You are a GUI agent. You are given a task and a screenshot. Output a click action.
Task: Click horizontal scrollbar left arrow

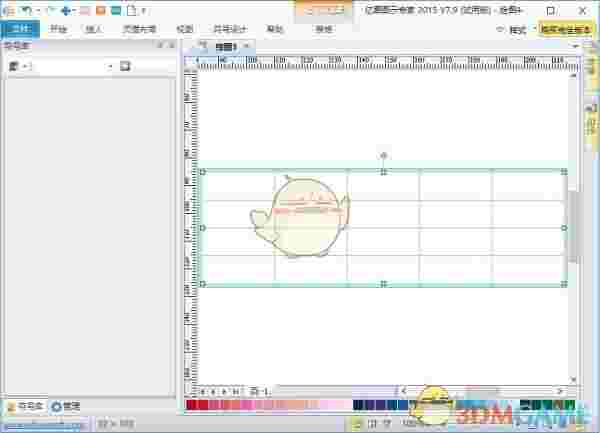click(x=404, y=391)
